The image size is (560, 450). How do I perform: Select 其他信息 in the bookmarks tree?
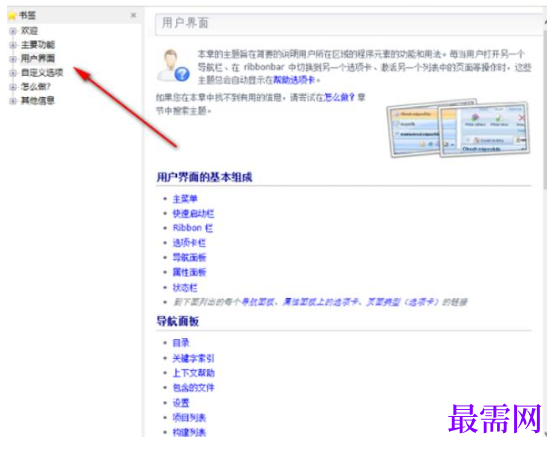[x=38, y=100]
